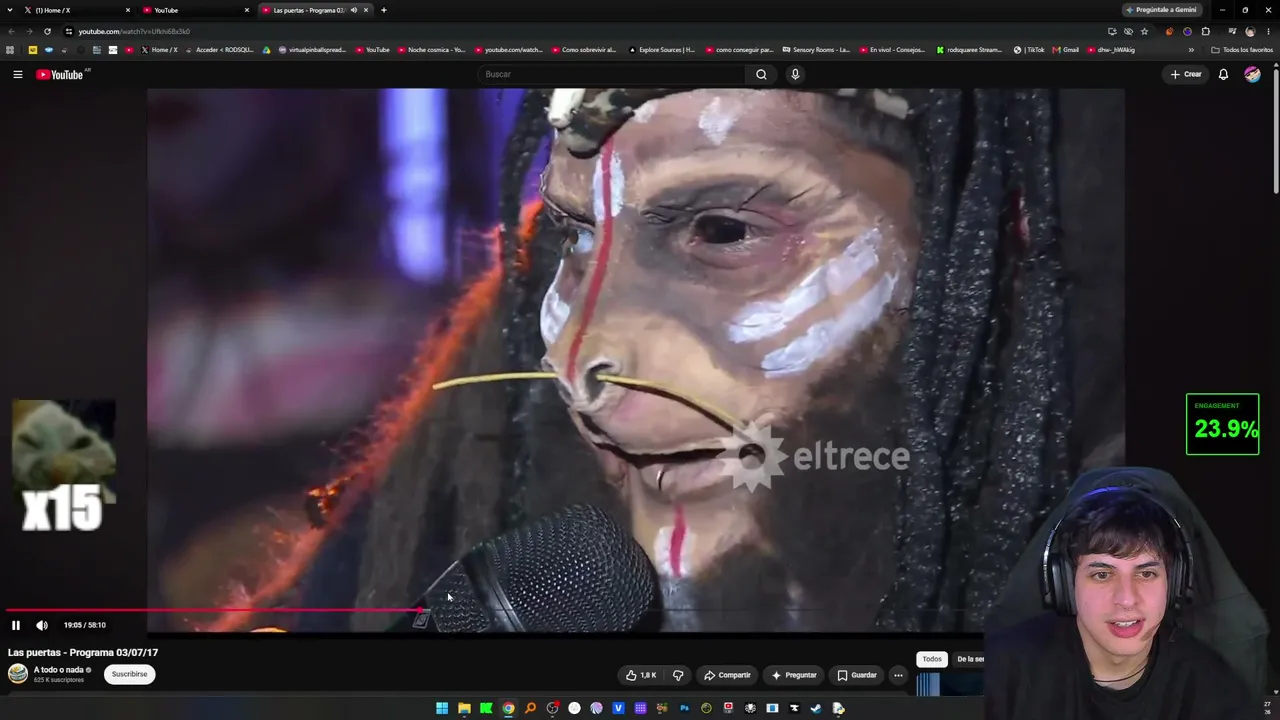Go forward with the browser forward arrow

coord(29,31)
